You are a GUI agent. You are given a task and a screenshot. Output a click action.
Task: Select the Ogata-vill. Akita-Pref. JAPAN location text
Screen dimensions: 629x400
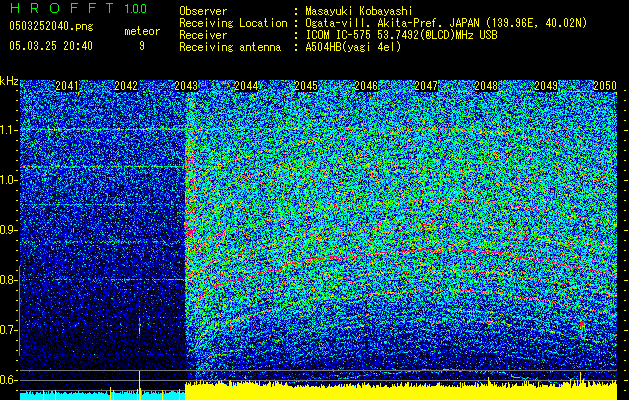click(446, 23)
